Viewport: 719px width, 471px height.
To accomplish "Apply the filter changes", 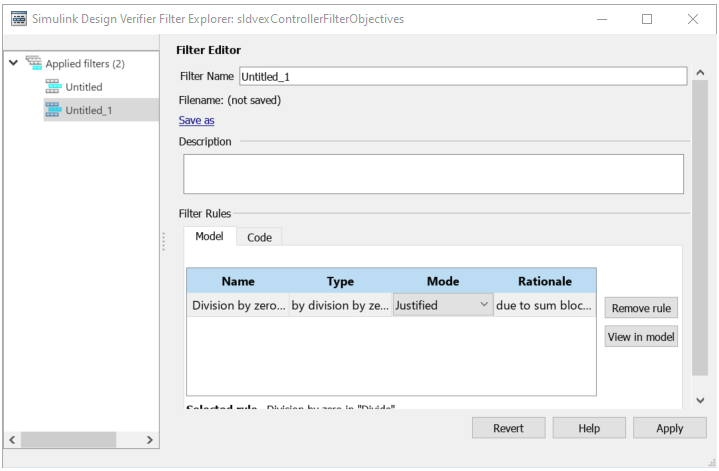I will pyautogui.click(x=669, y=428).
